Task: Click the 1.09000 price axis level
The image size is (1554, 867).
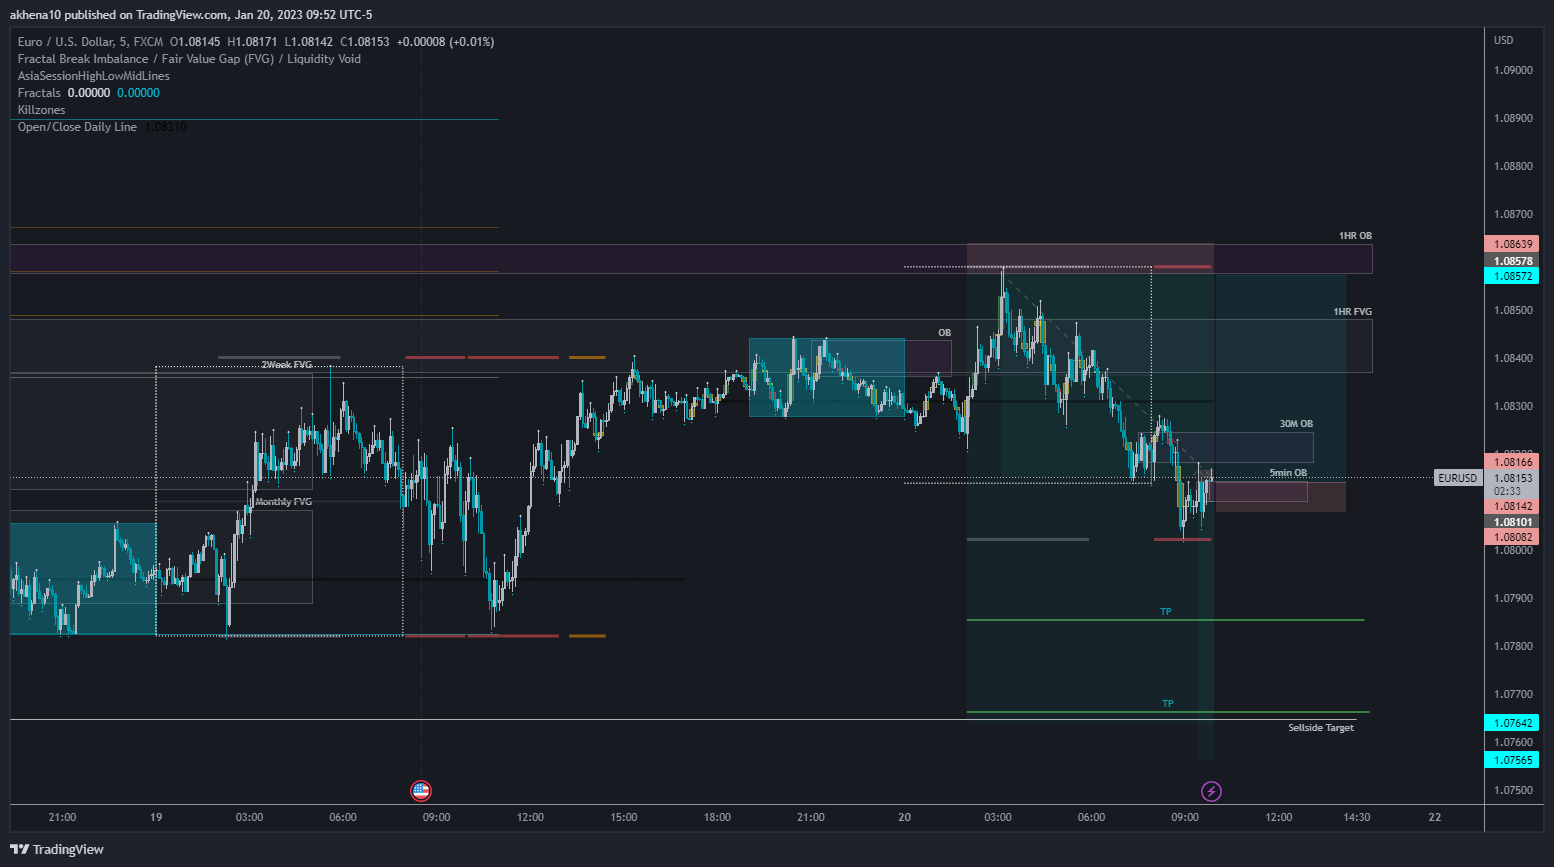Action: click(1513, 70)
